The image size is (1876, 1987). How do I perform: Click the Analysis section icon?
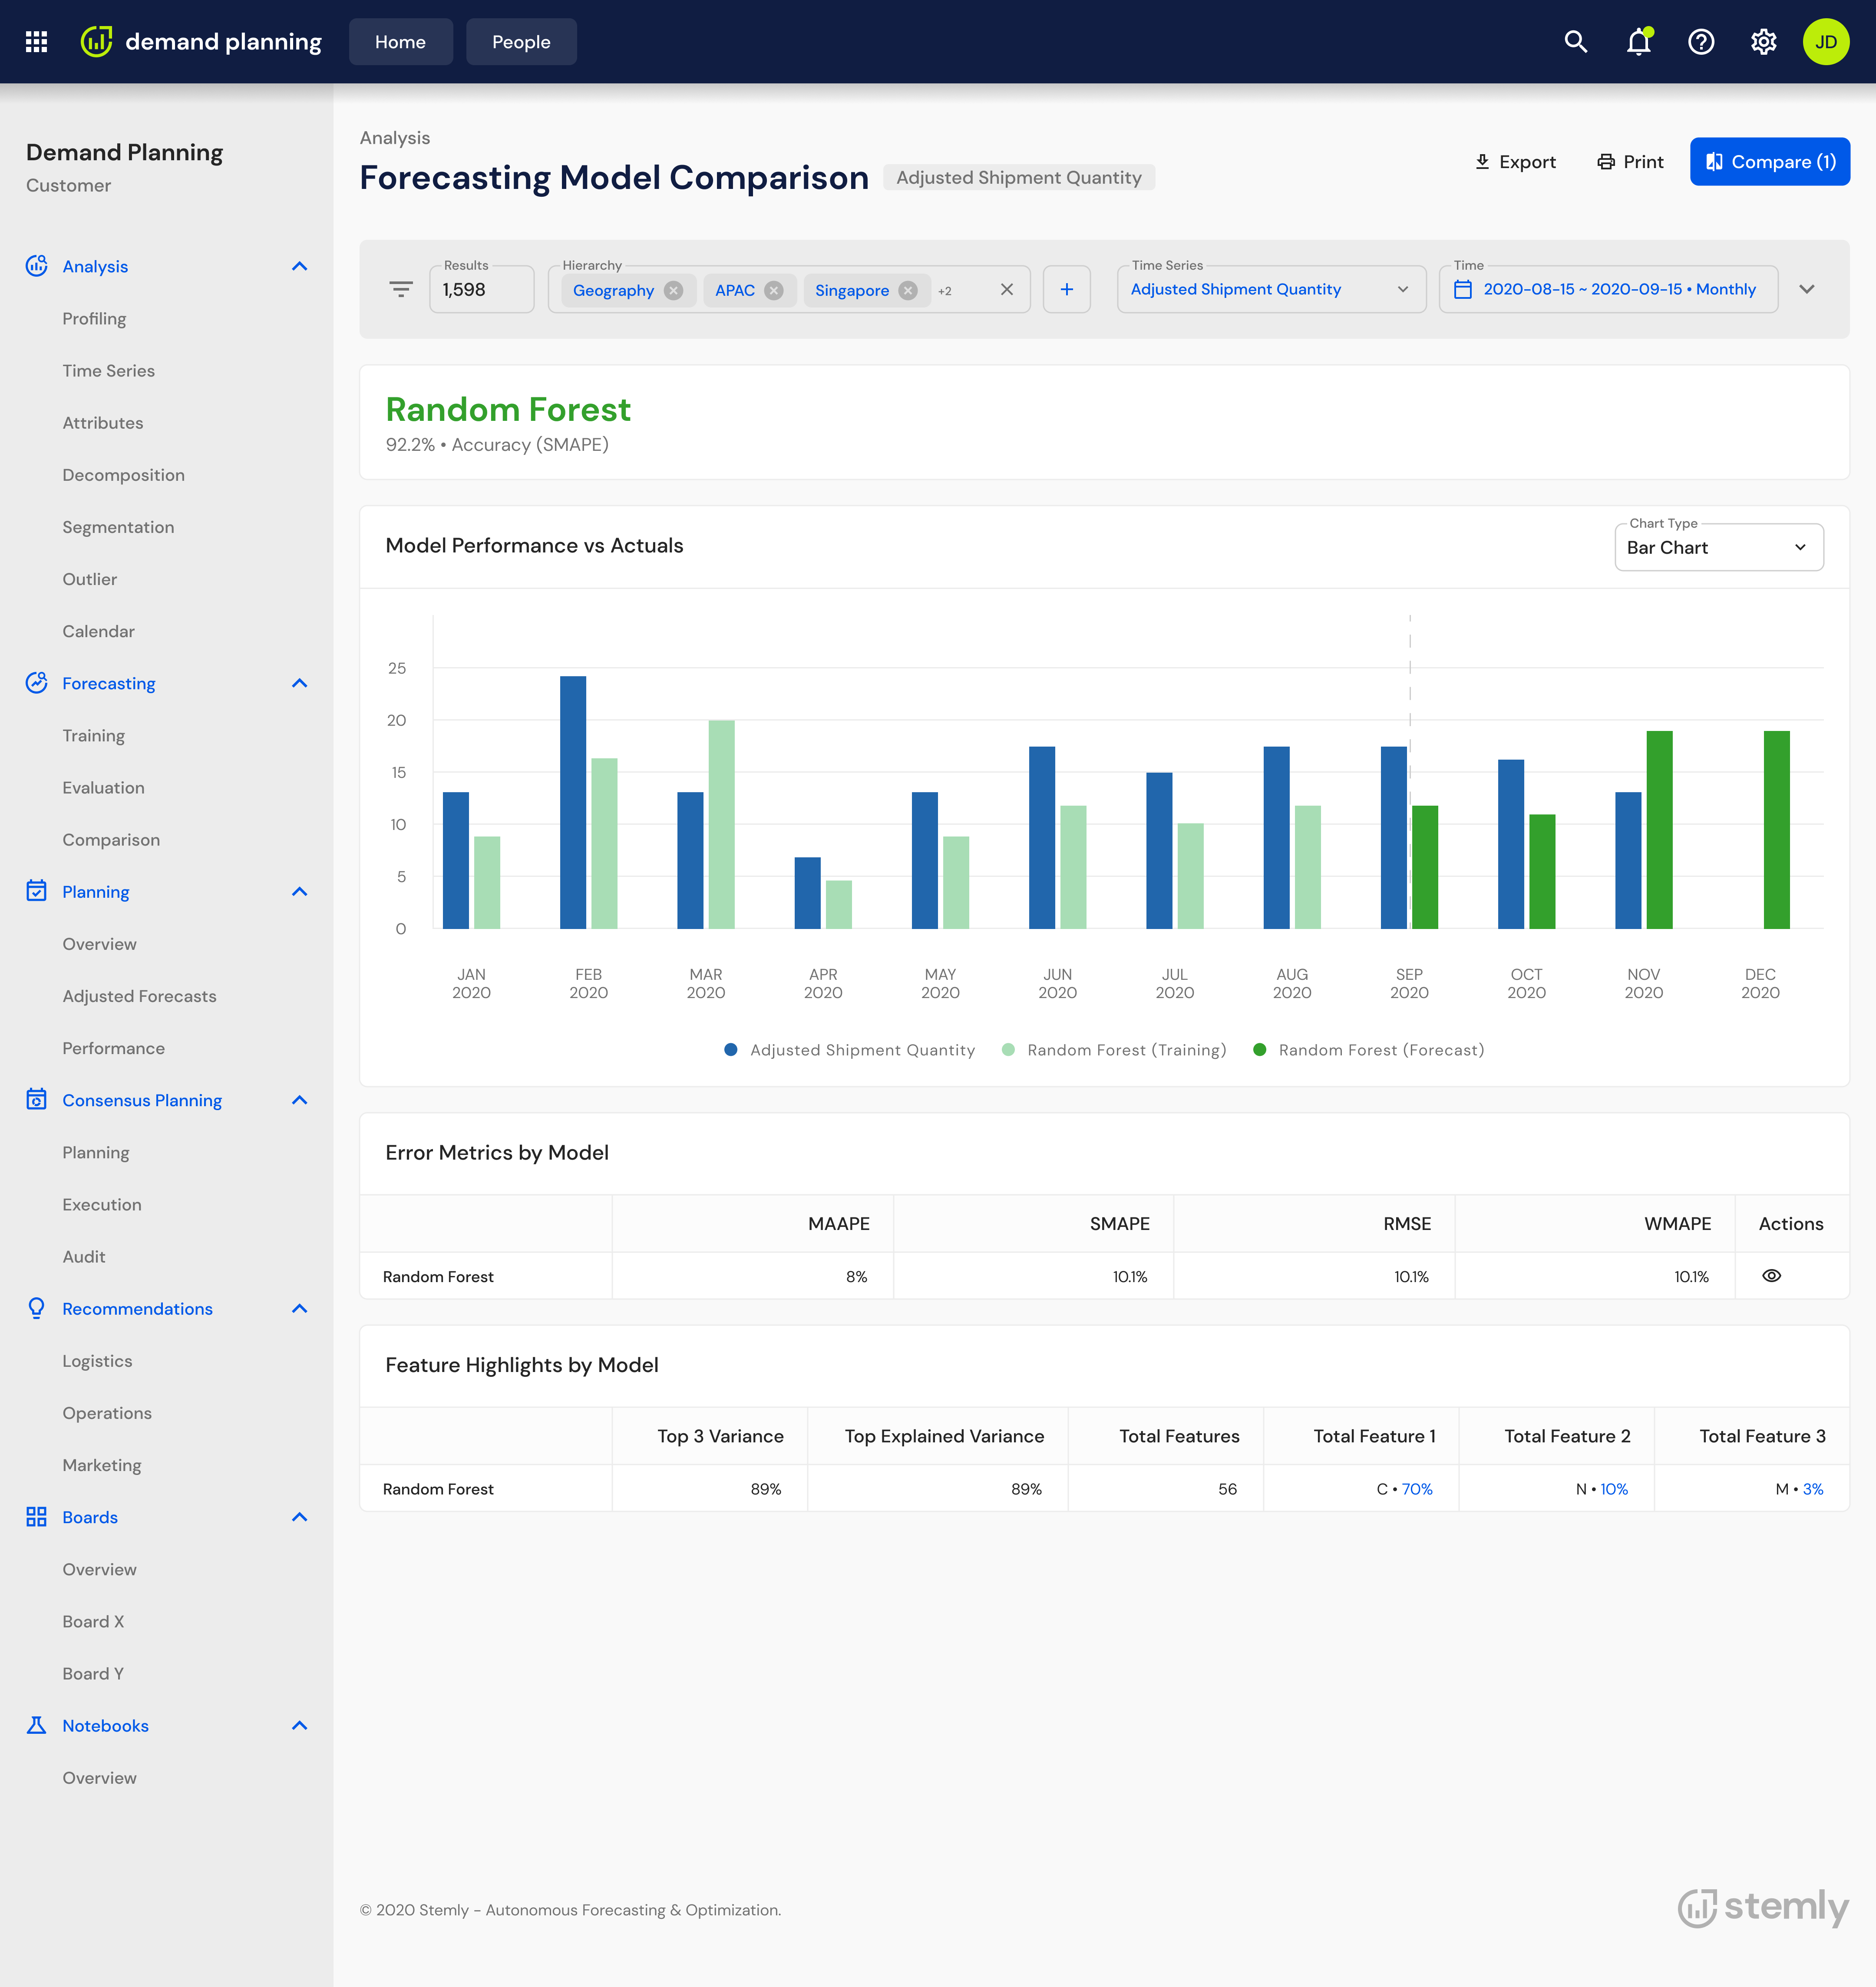(x=37, y=266)
